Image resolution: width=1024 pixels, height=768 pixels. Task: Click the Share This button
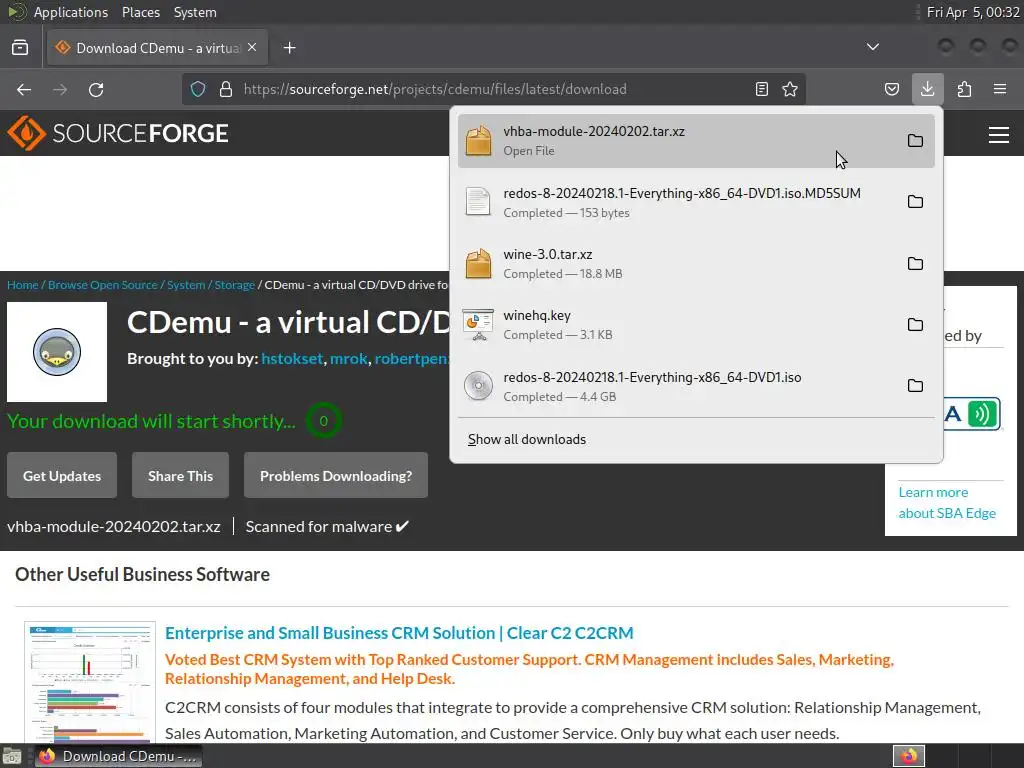(180, 475)
